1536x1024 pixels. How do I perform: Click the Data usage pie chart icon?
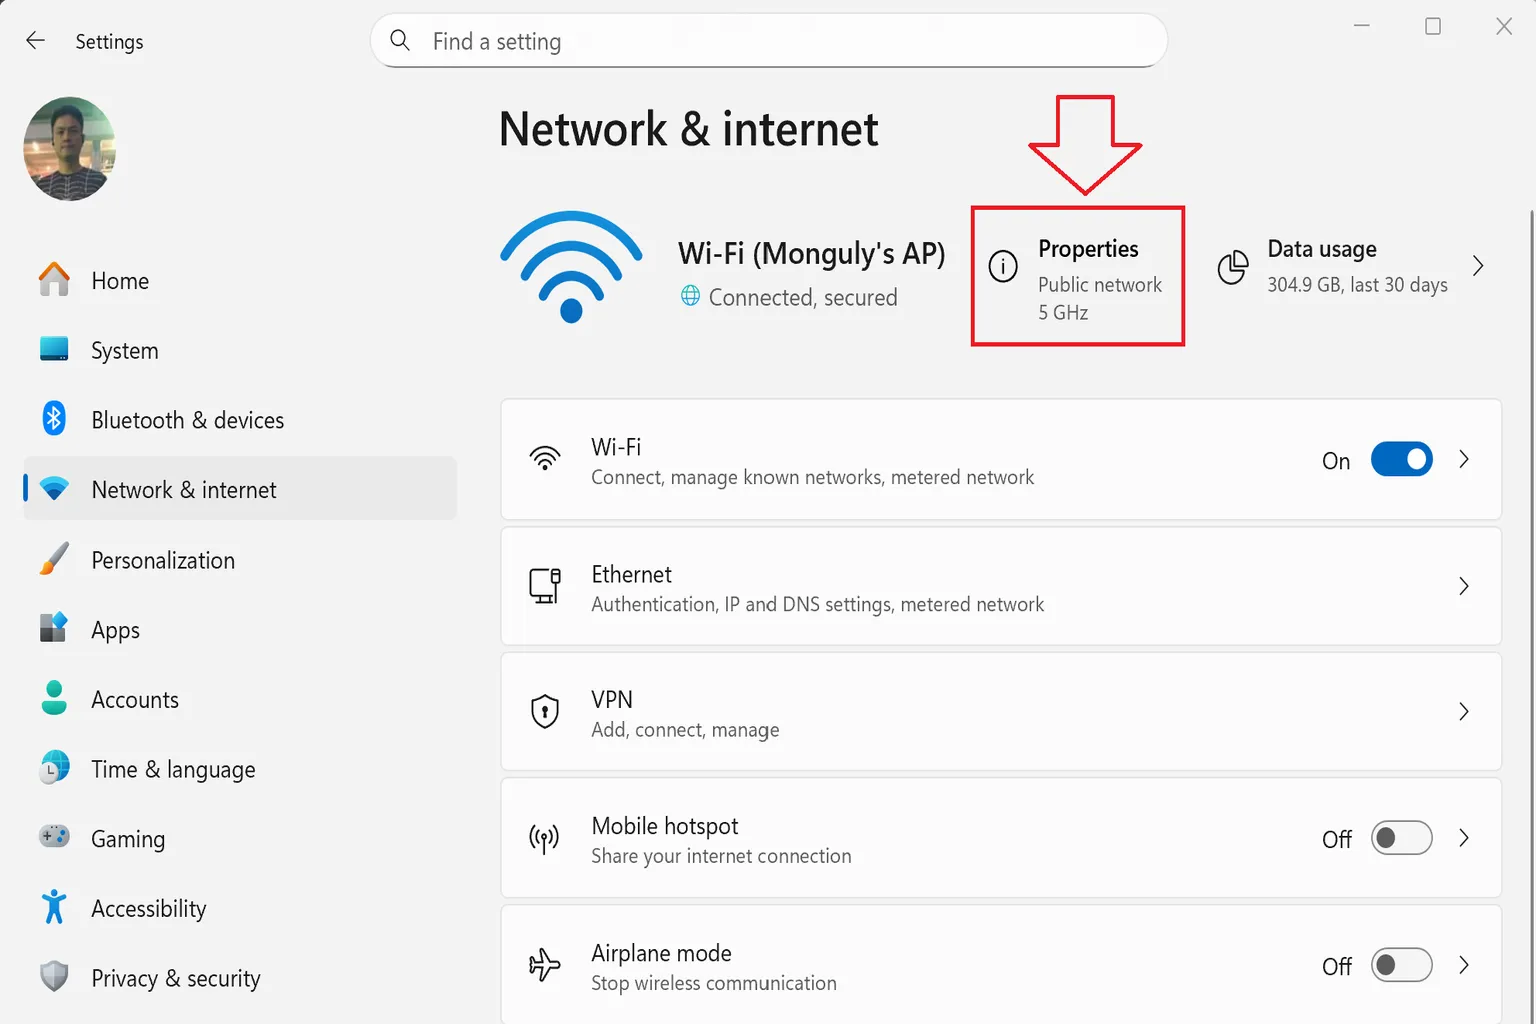[1233, 267]
